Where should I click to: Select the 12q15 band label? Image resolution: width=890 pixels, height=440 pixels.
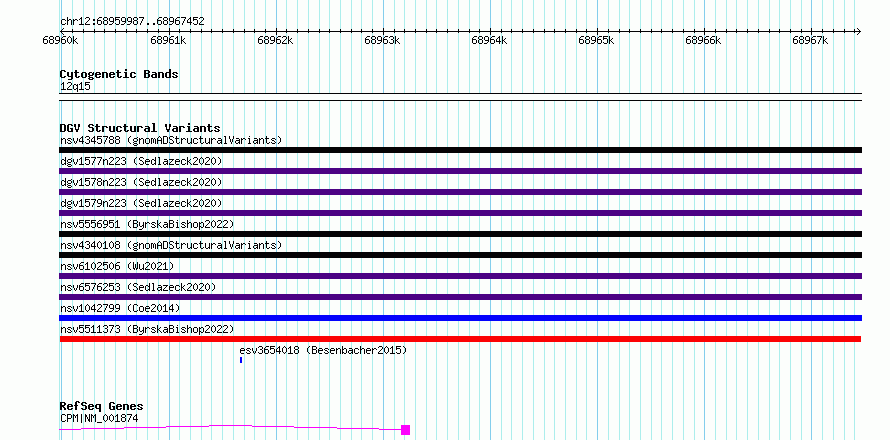(75, 87)
